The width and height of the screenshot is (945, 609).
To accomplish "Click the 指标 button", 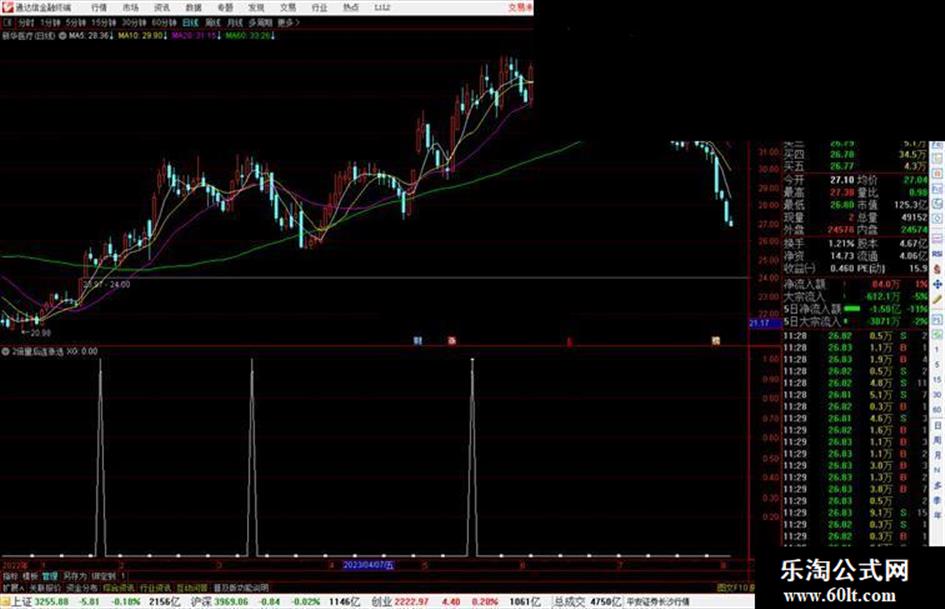I will click(x=11, y=576).
